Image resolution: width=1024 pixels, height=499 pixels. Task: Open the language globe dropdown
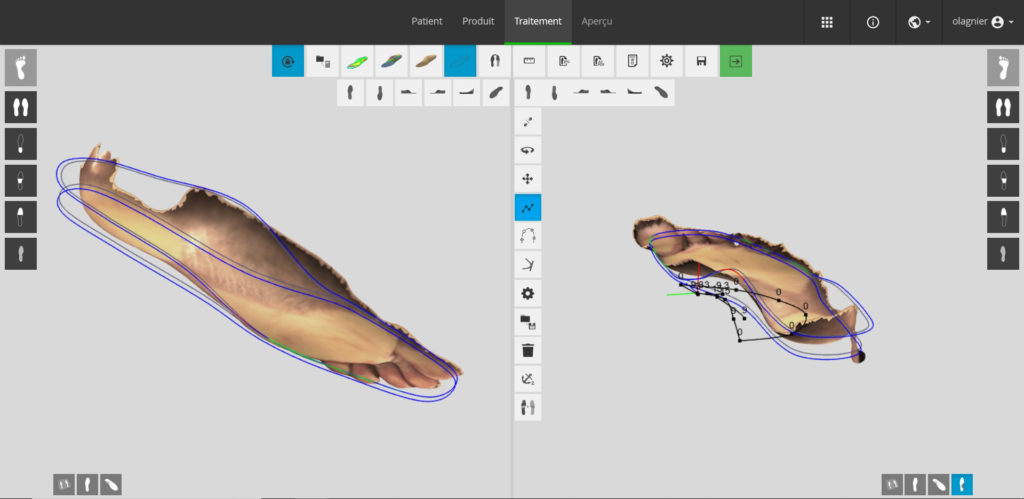pos(919,22)
